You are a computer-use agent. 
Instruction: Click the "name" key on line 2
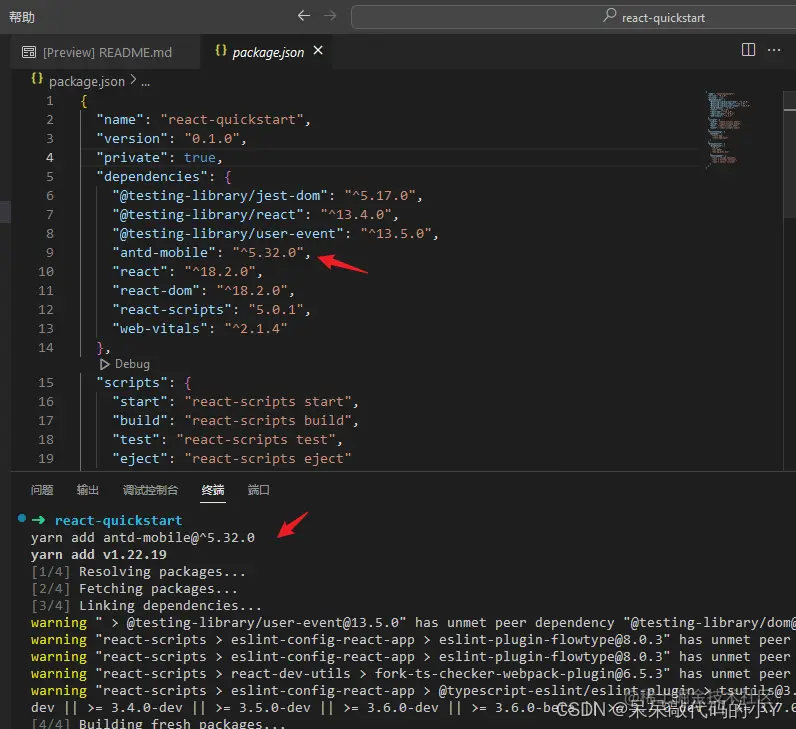[x=120, y=119]
